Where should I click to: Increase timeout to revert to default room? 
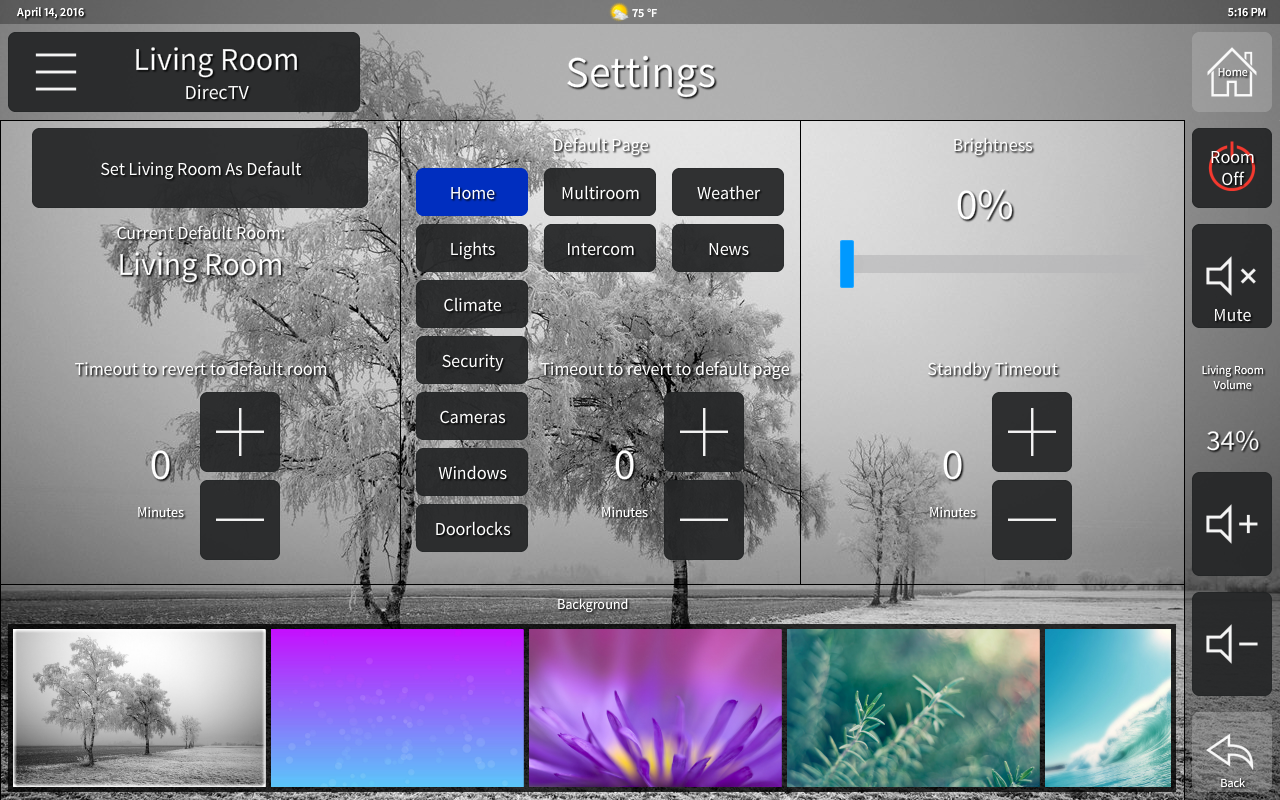click(240, 432)
